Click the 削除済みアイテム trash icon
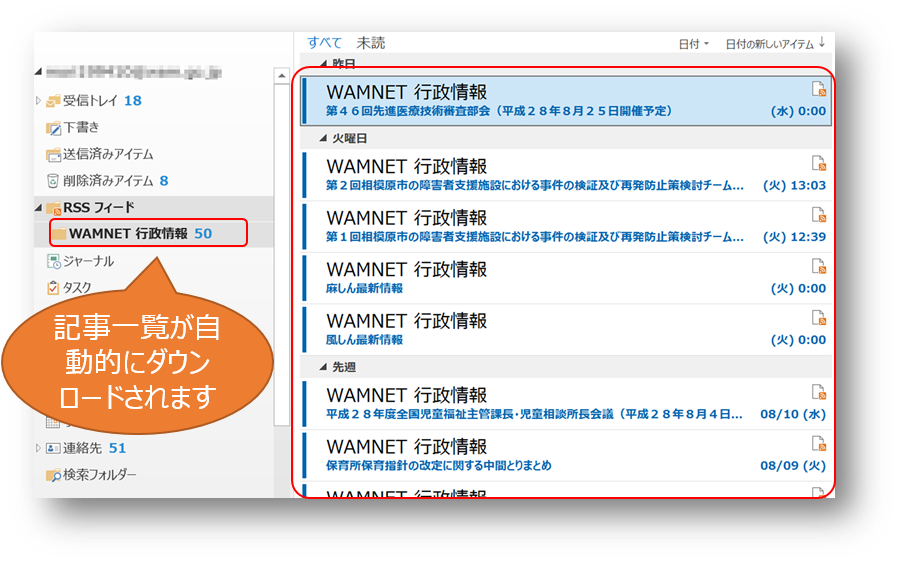This screenshot has width=900, height=563. coord(53,181)
